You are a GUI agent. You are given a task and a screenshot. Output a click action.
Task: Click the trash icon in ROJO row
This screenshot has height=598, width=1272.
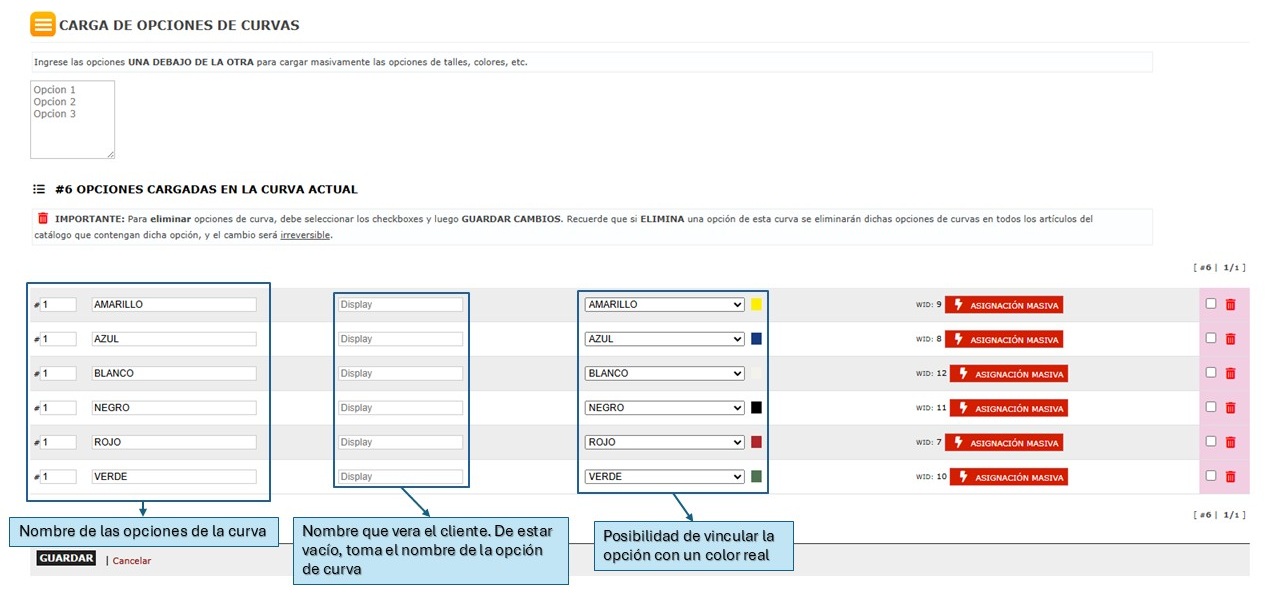(x=1230, y=442)
